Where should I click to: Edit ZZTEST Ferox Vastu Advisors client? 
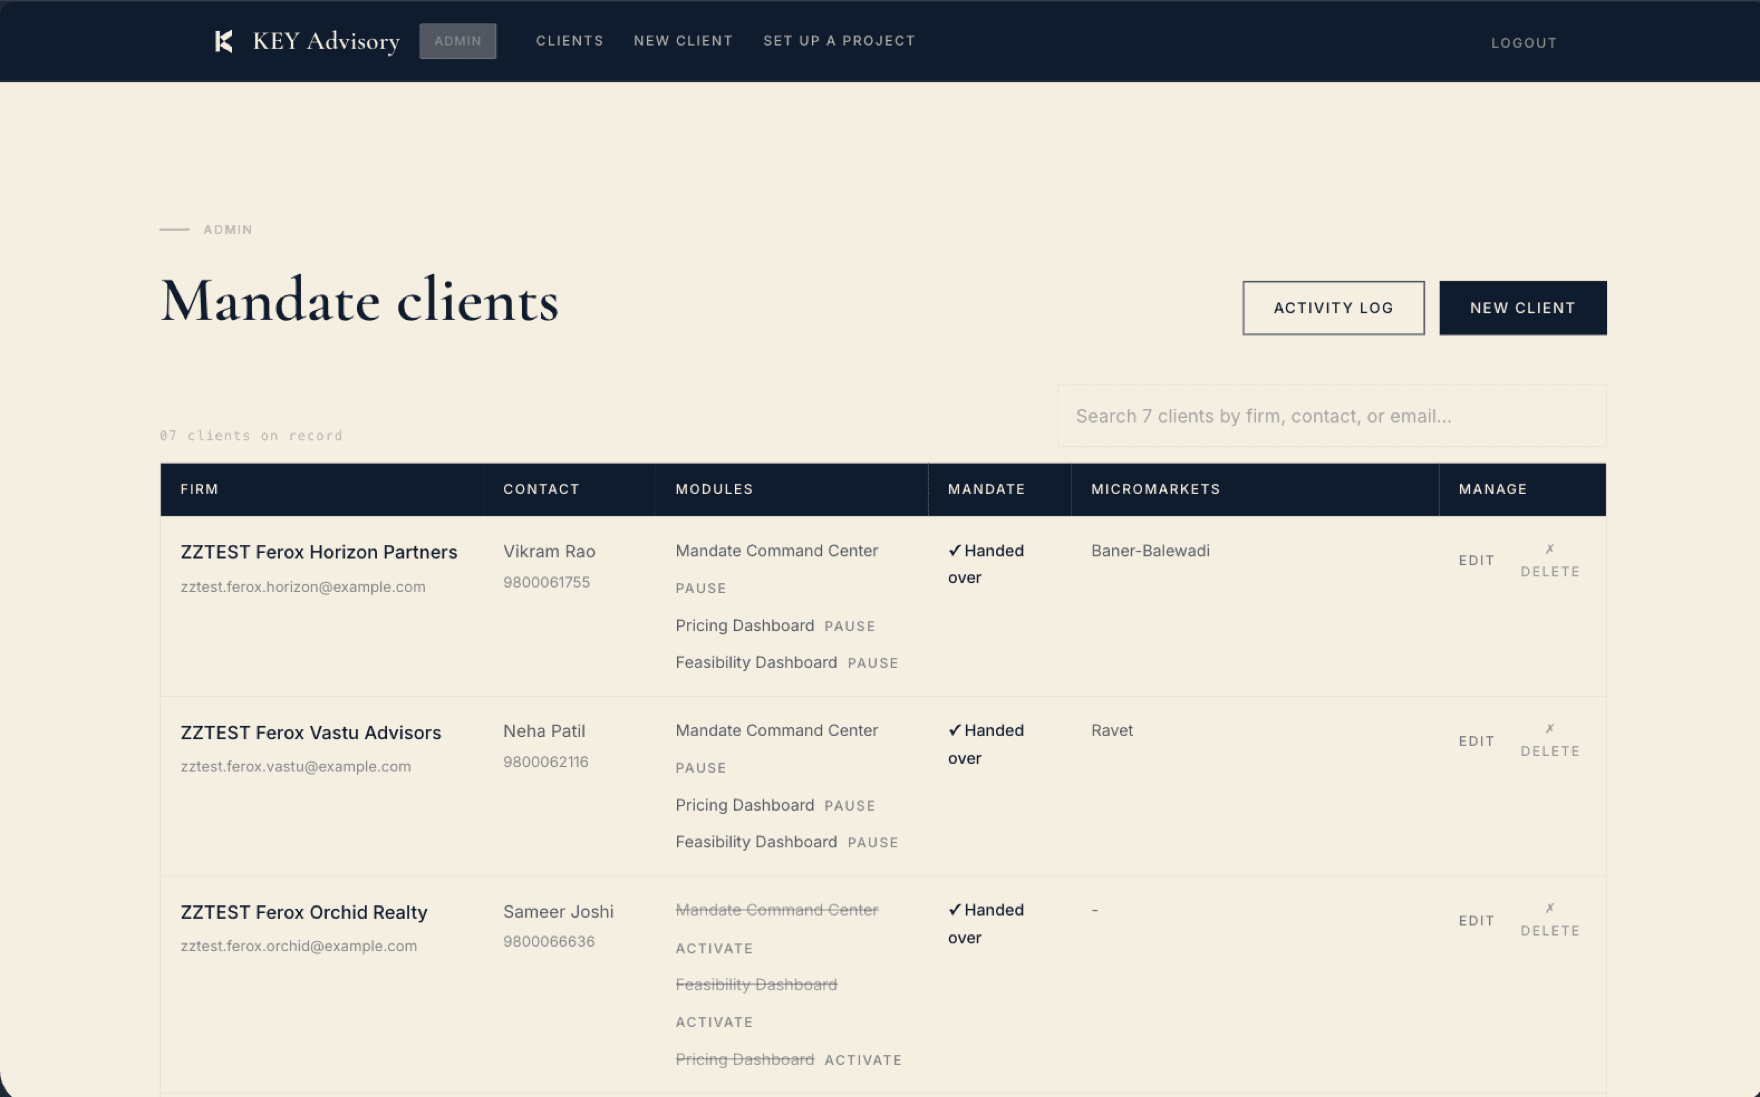coord(1476,741)
